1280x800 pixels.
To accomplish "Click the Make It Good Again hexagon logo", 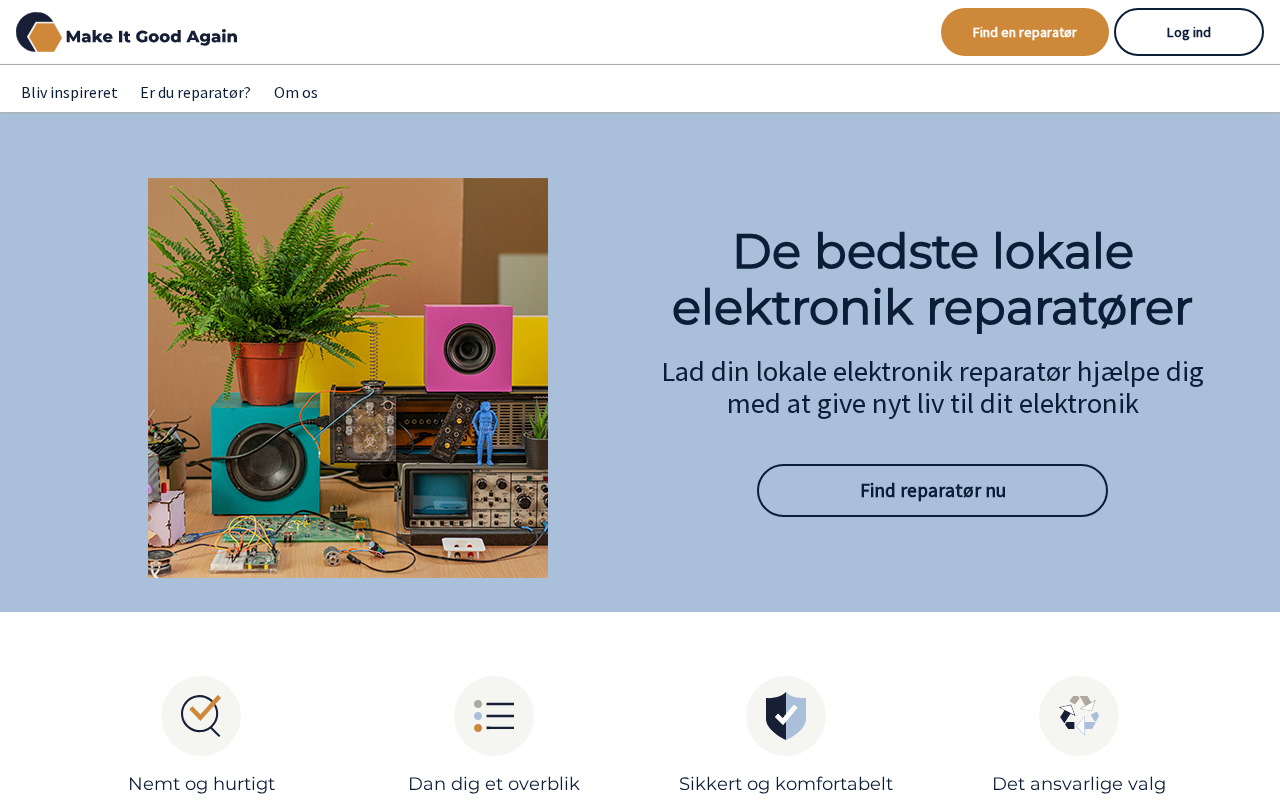I will pyautogui.click(x=39, y=32).
